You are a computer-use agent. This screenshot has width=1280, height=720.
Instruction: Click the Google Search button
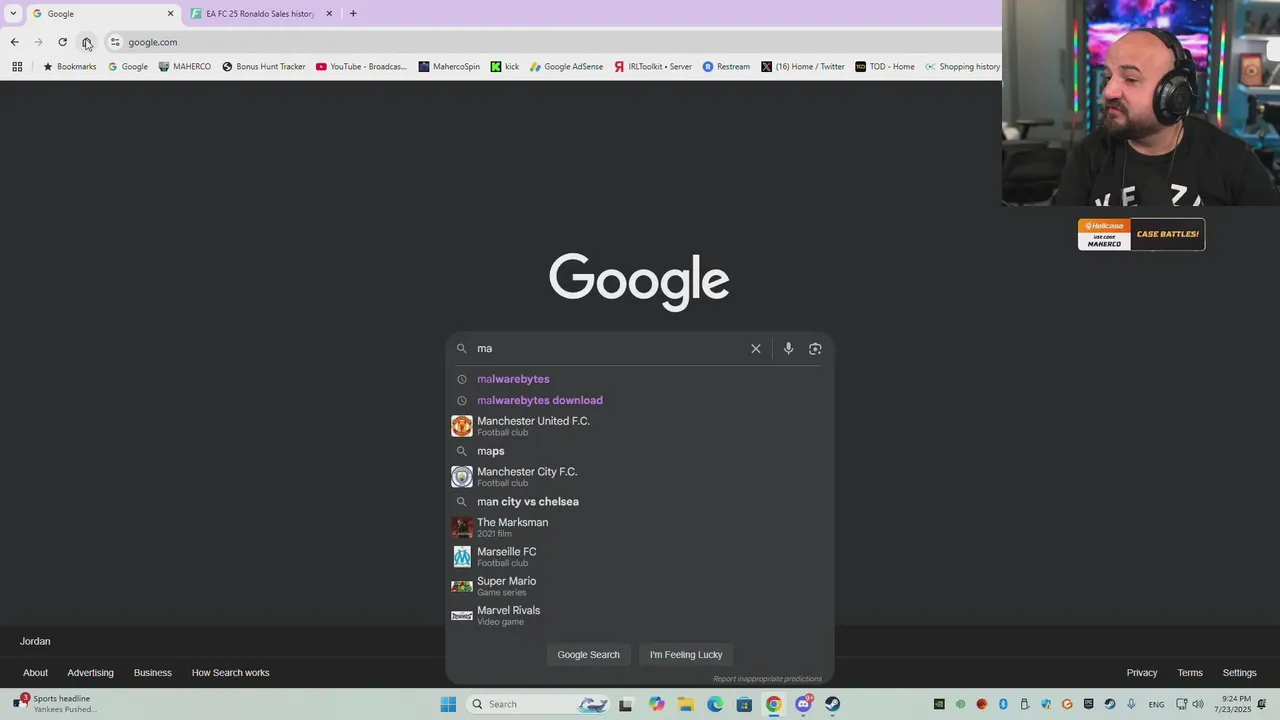pyautogui.click(x=588, y=654)
